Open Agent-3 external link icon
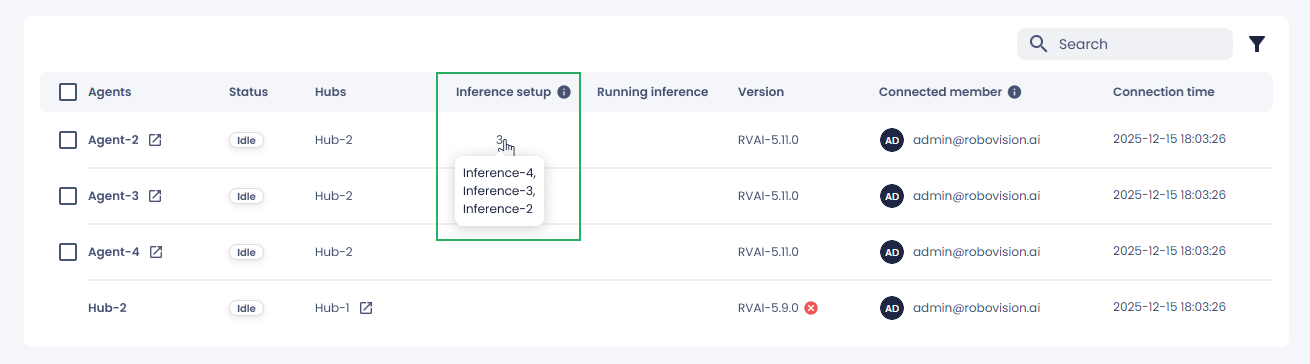 (x=155, y=196)
